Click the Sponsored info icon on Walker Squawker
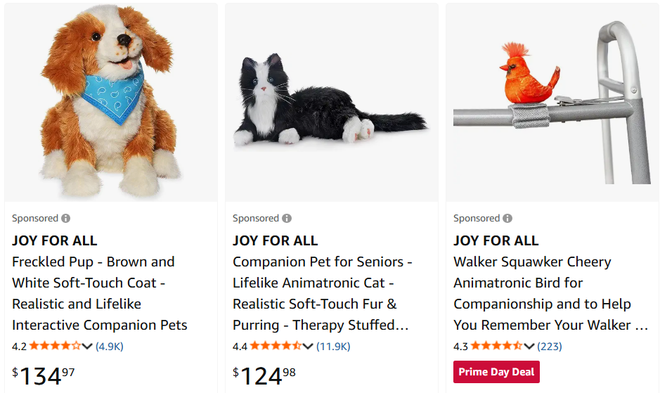The width and height of the screenshot is (660, 393). click(x=508, y=218)
